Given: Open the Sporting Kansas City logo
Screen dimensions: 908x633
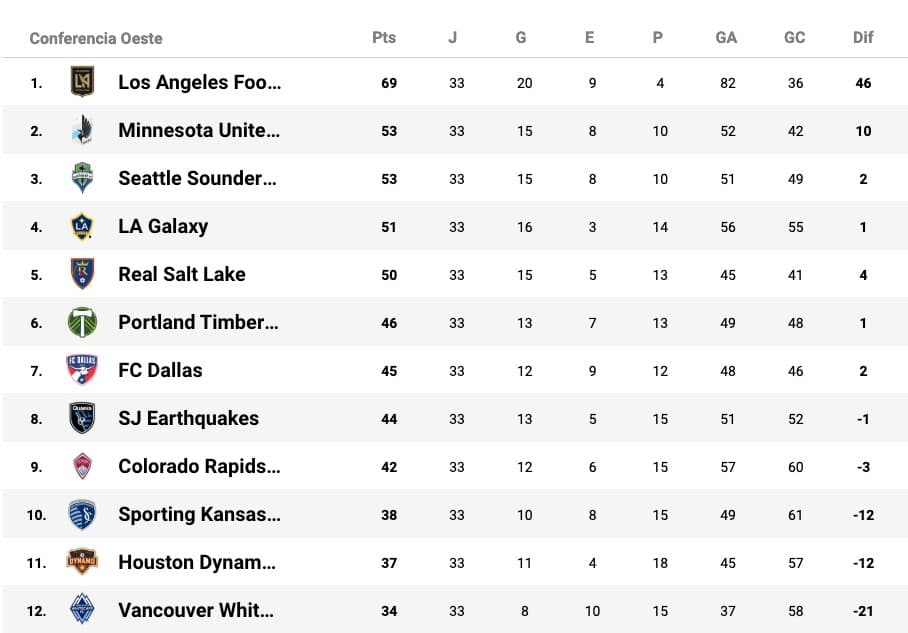Looking at the screenshot, I should click(82, 514).
